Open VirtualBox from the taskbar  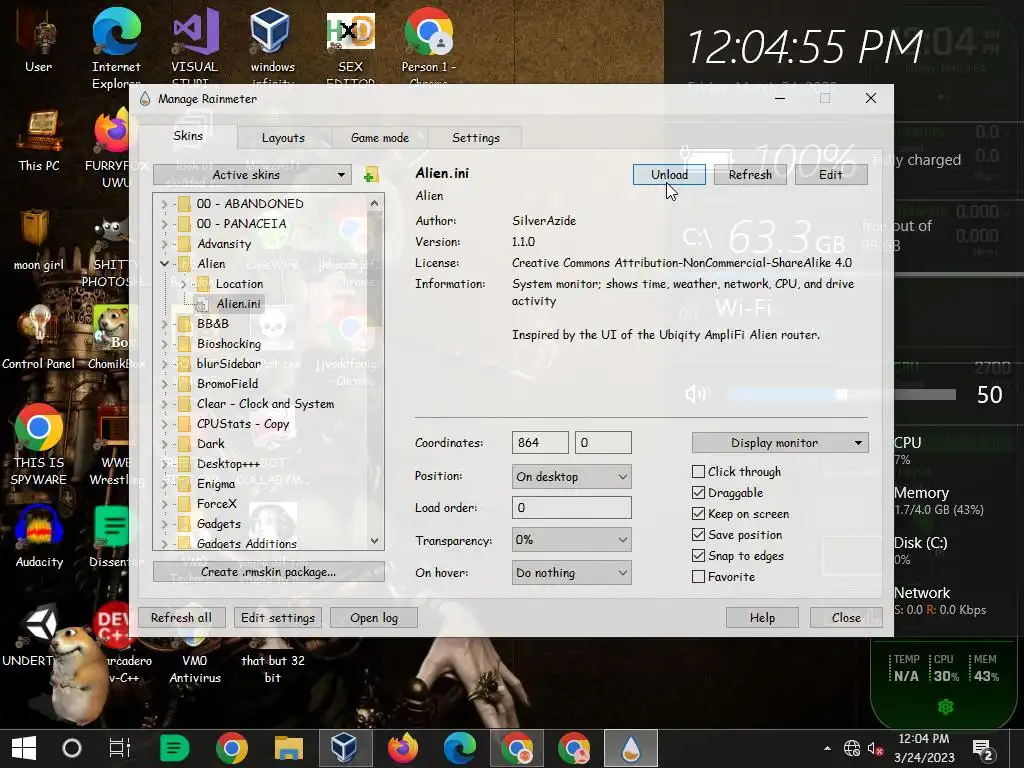pyautogui.click(x=344, y=748)
